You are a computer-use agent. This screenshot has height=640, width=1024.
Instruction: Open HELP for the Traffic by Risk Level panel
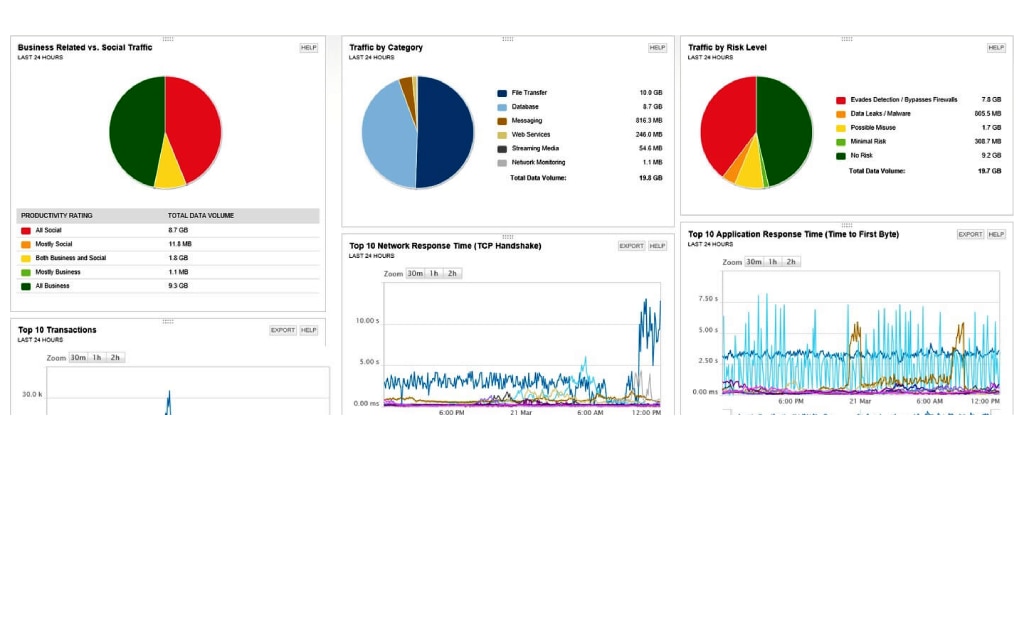[996, 47]
